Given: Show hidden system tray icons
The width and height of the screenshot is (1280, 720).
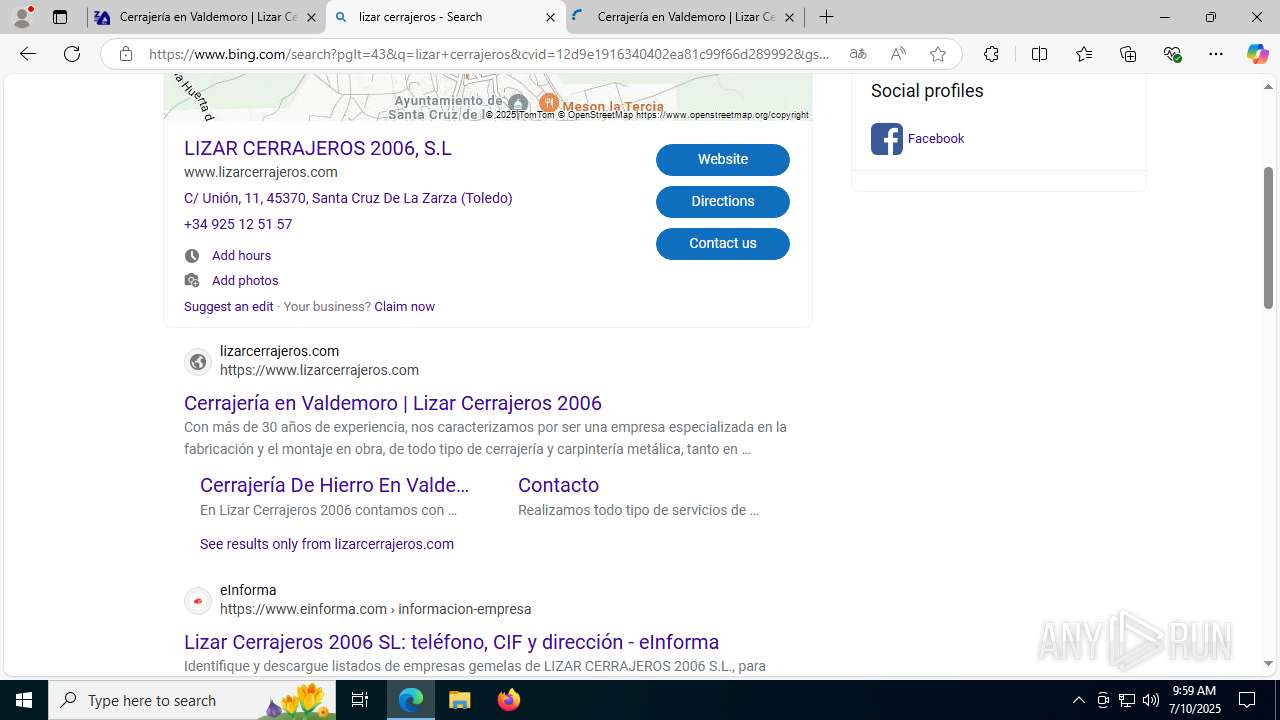Looking at the screenshot, I should point(1078,700).
